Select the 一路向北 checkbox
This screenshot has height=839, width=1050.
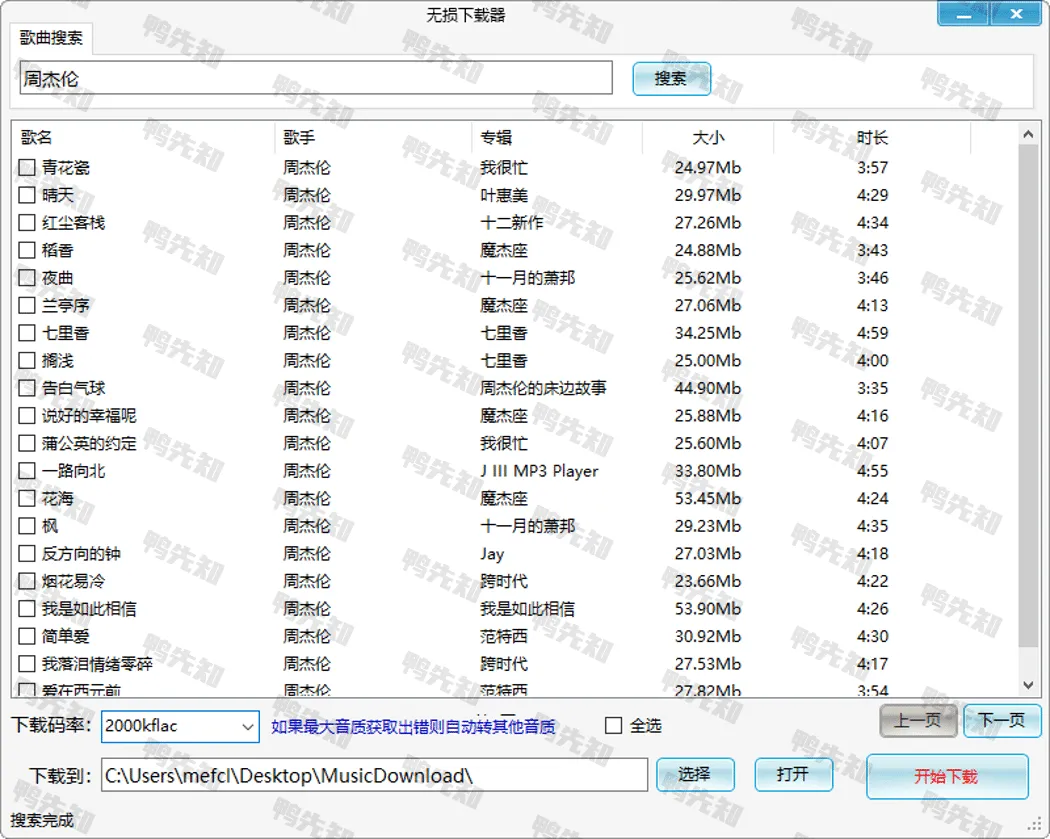(27, 471)
